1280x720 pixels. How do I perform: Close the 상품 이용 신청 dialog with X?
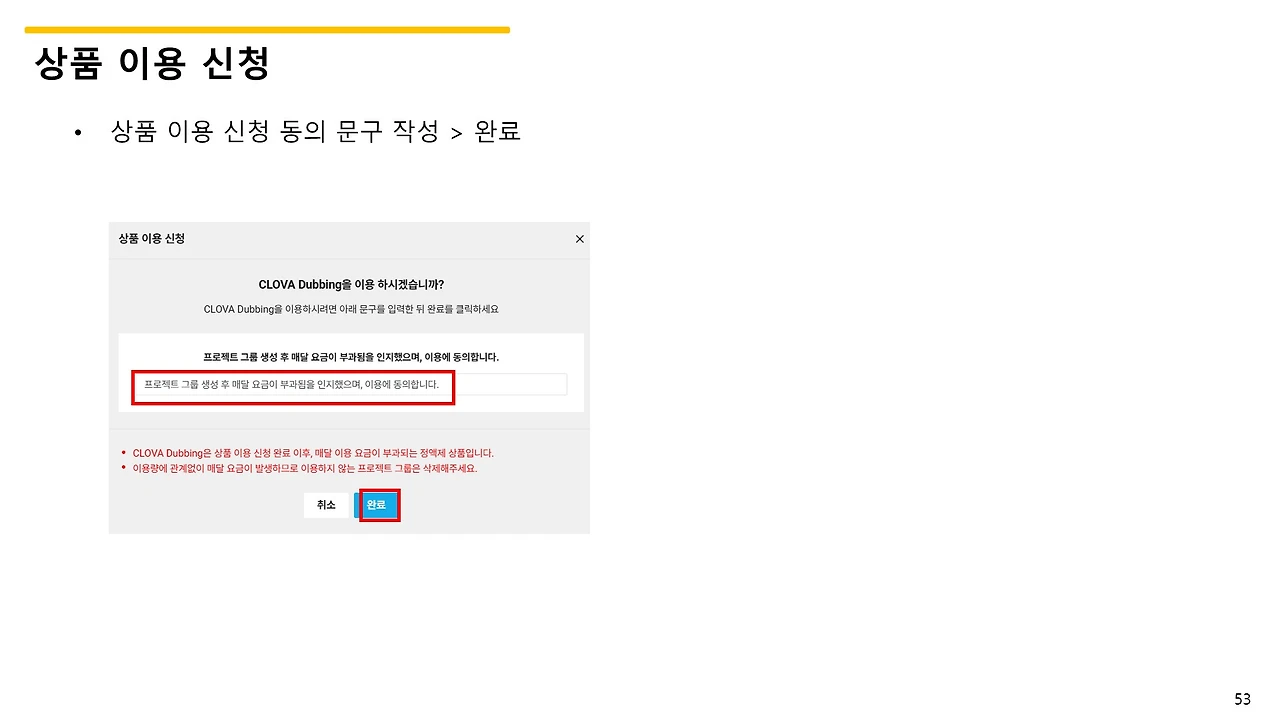click(580, 239)
